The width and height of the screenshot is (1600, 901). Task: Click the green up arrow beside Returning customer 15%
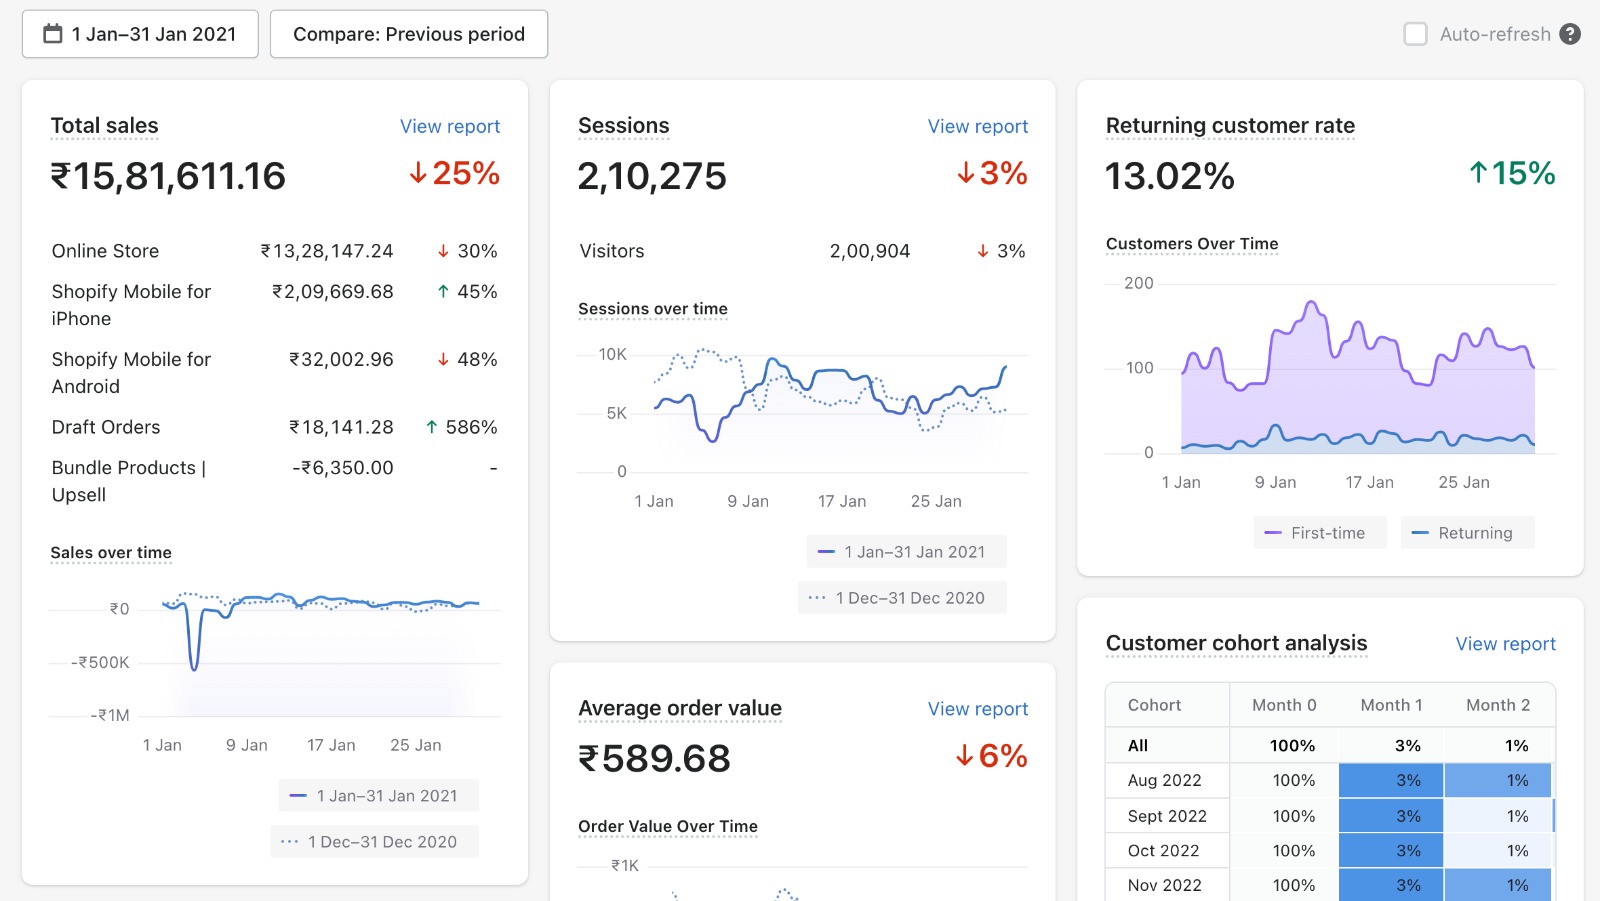1478,173
